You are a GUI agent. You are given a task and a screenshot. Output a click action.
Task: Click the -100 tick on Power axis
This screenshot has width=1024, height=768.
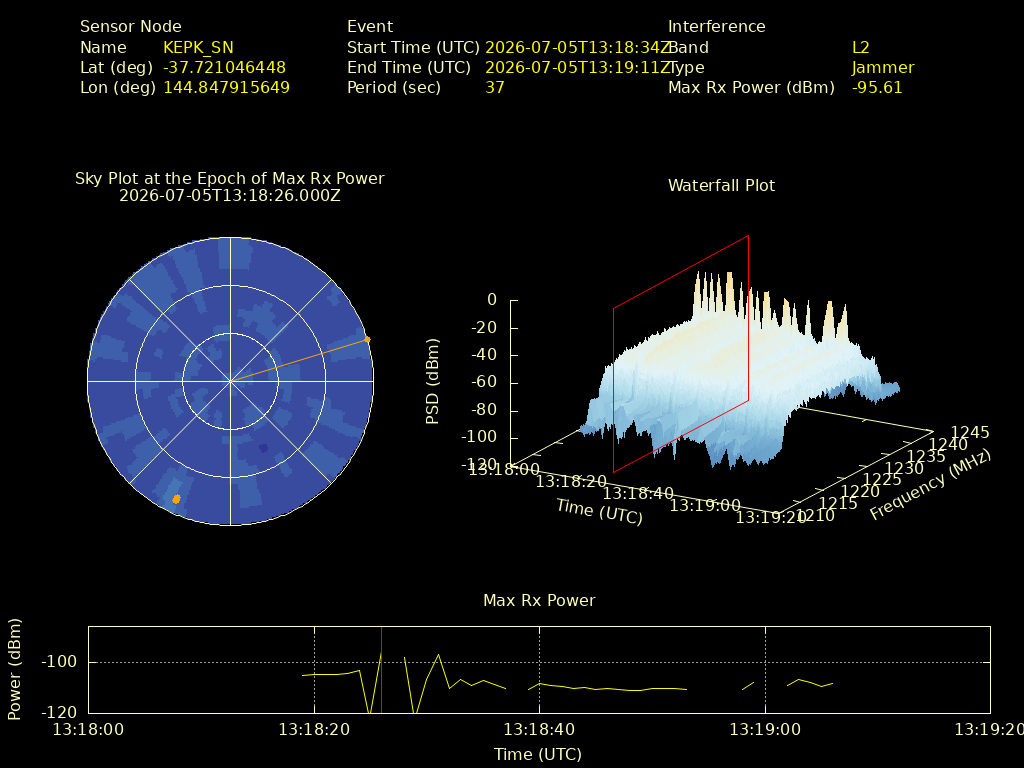[59, 662]
